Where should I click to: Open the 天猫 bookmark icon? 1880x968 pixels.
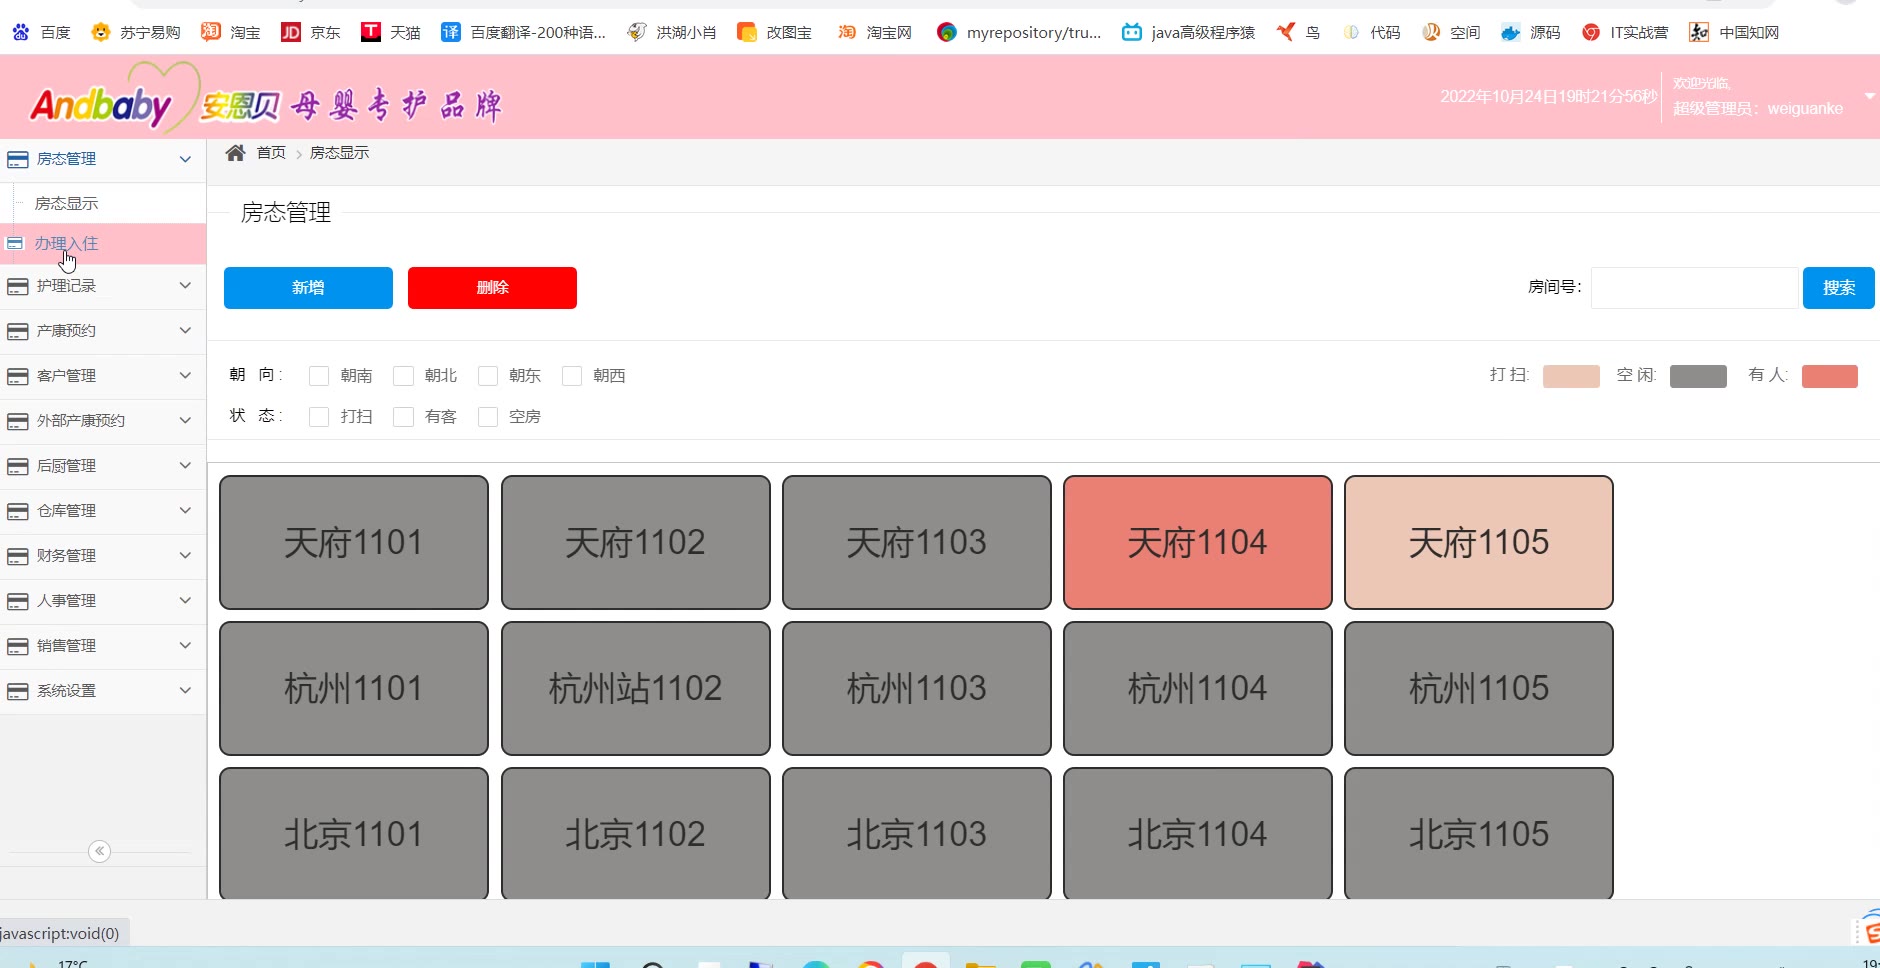(371, 32)
